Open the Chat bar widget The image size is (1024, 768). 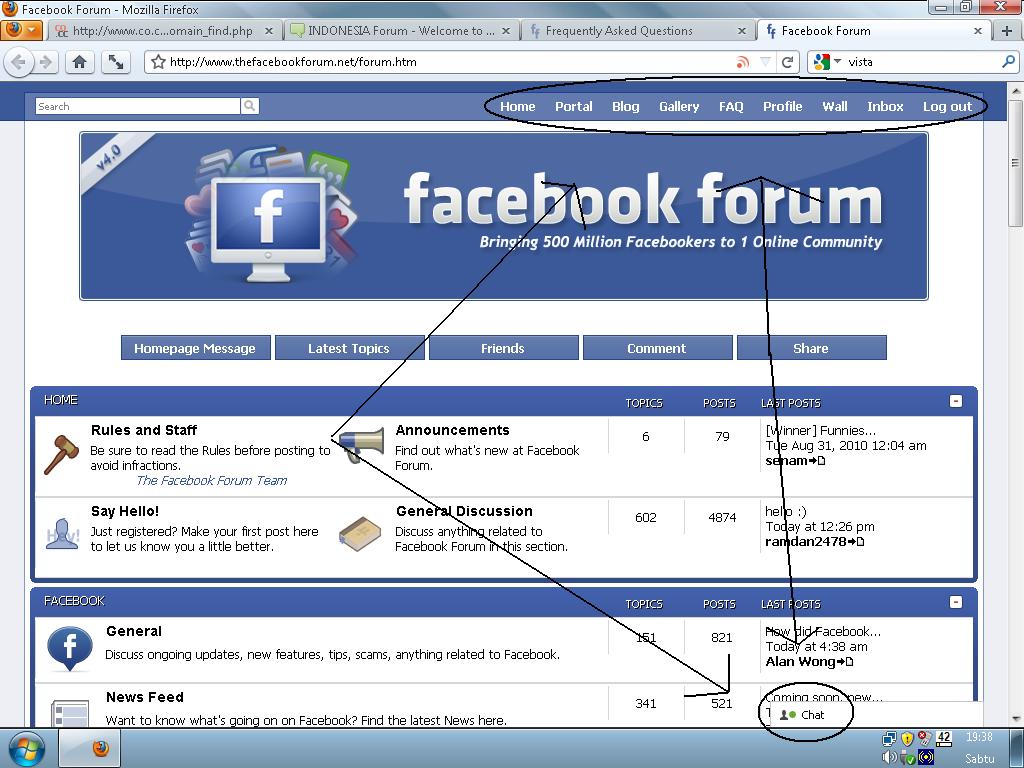805,715
